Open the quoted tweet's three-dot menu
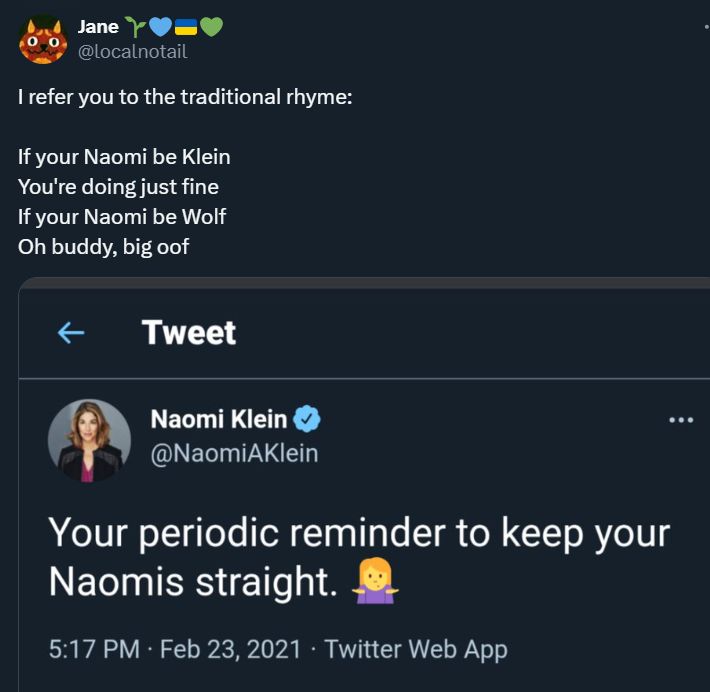 [680, 420]
